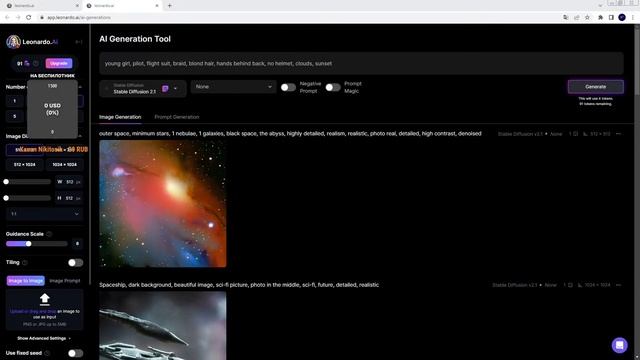640x360 pixels.
Task: Click browser back arrow
Action: (x=7, y=18)
